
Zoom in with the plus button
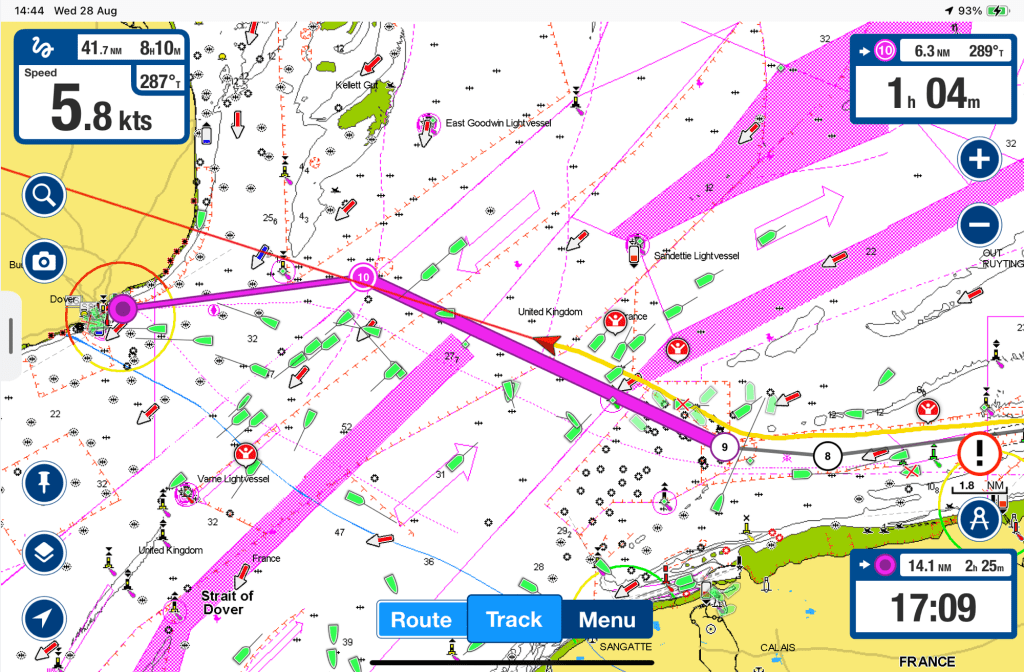[980, 159]
